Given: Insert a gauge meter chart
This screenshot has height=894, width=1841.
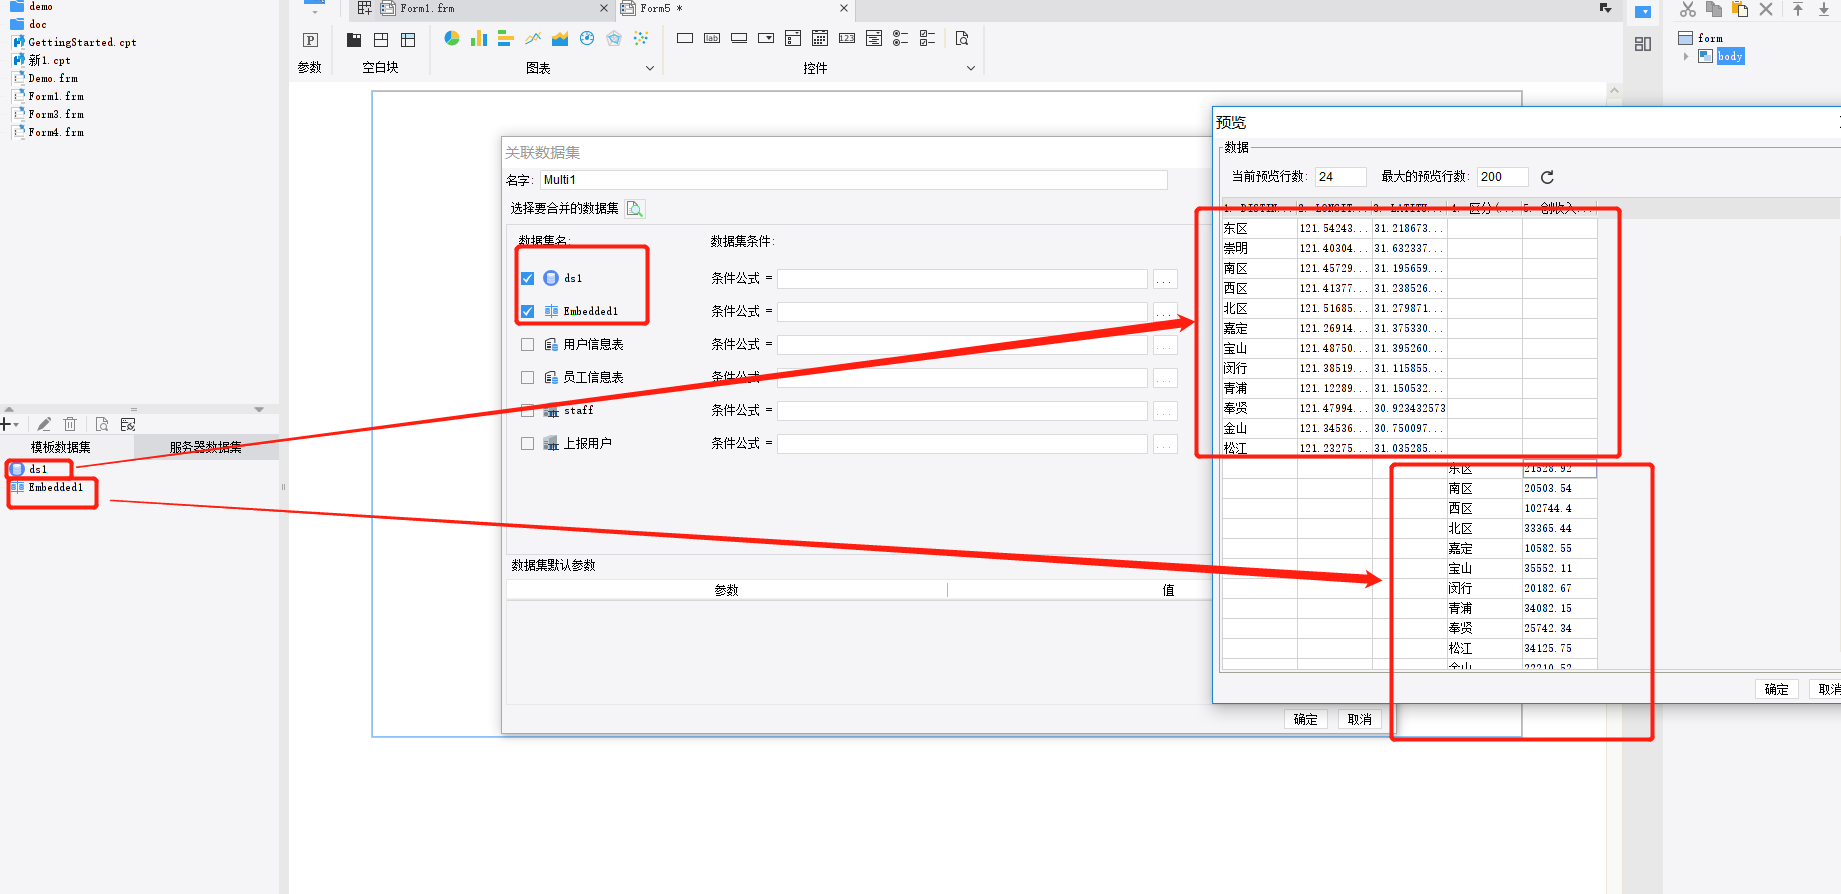Looking at the screenshot, I should click(587, 38).
